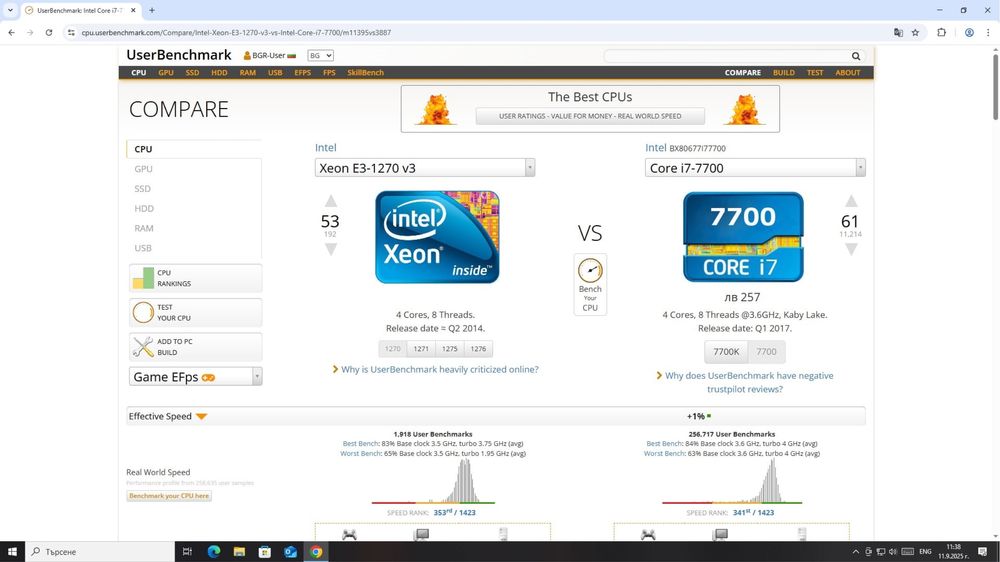Click 'Benchmark your CPU here' button
Viewport: 1000px width, 562px height.
tap(169, 496)
